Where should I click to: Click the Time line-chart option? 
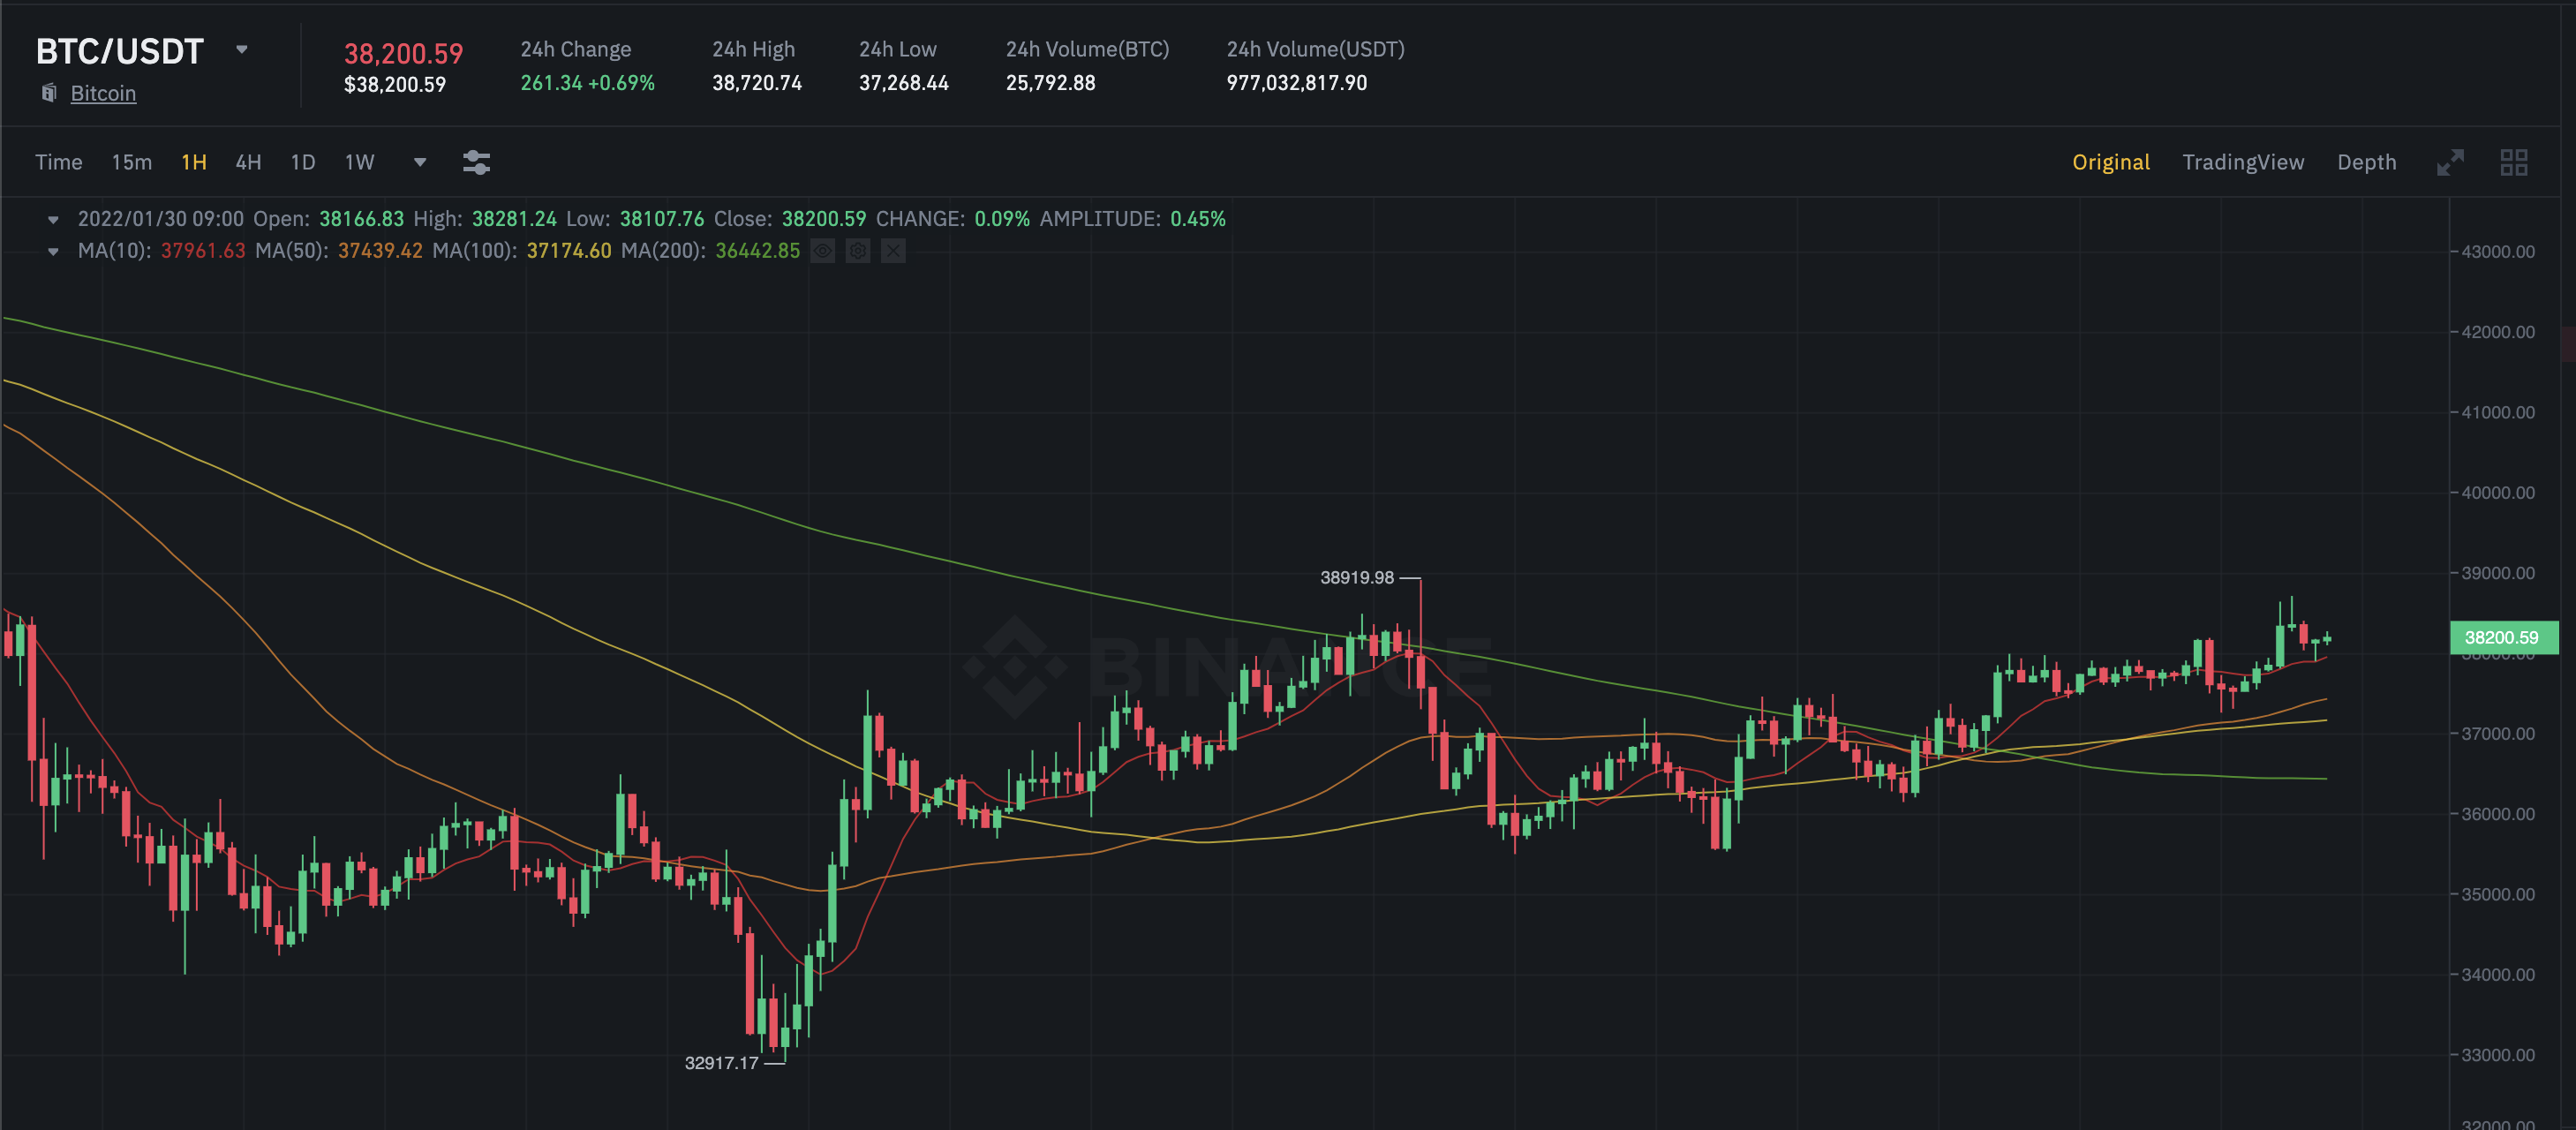pos(59,162)
